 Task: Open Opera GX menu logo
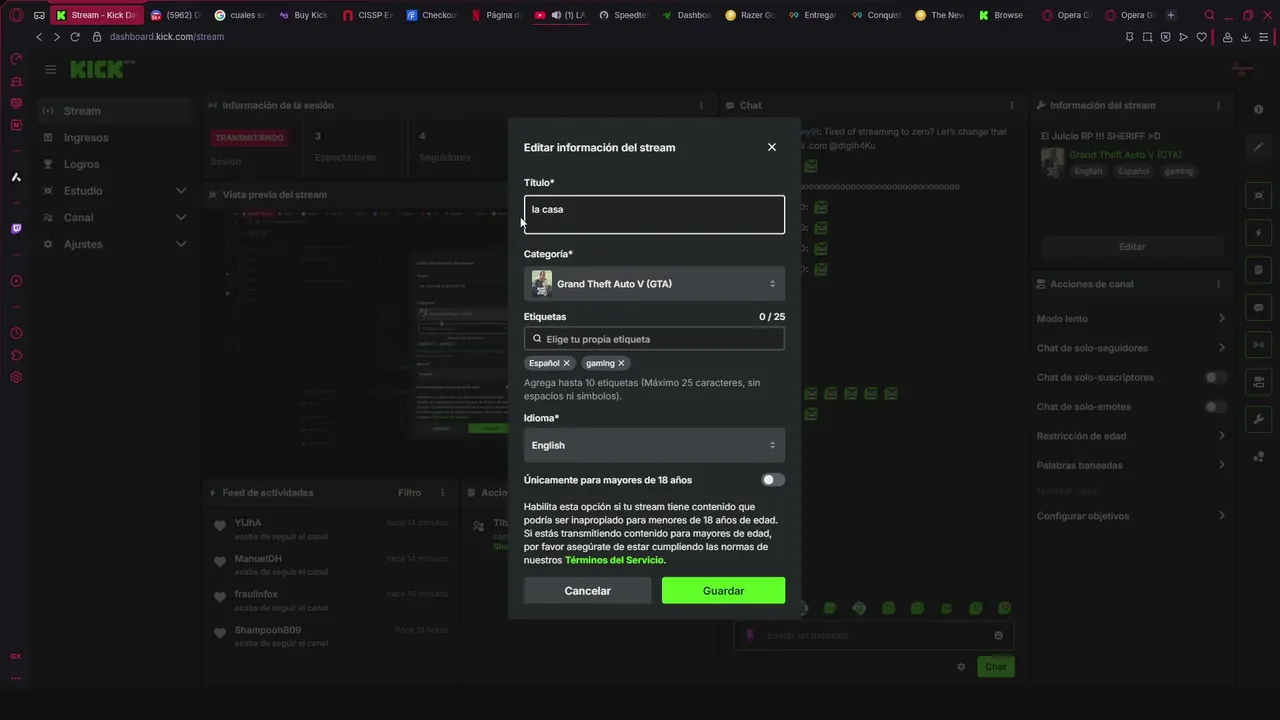point(16,15)
